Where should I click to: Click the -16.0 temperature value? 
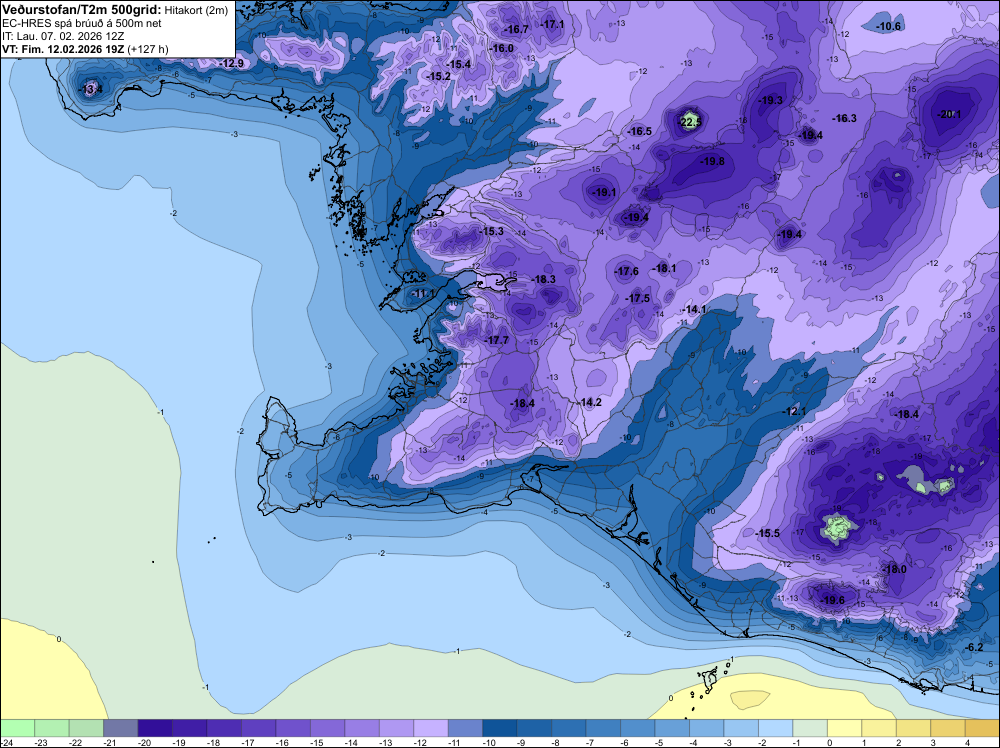(501, 48)
